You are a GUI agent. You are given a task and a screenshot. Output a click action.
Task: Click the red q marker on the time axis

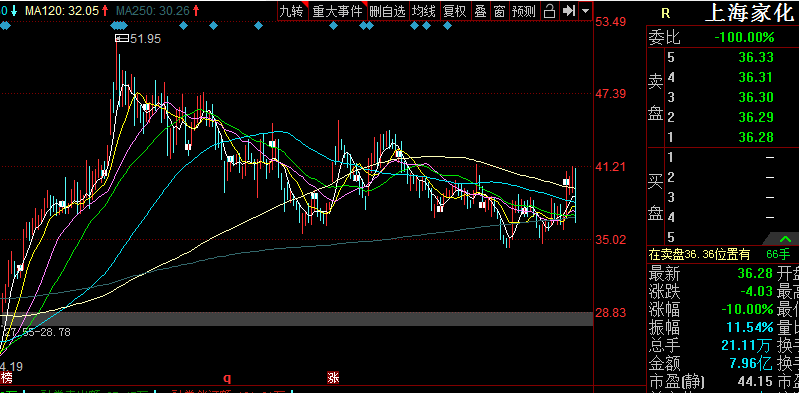tap(227, 378)
